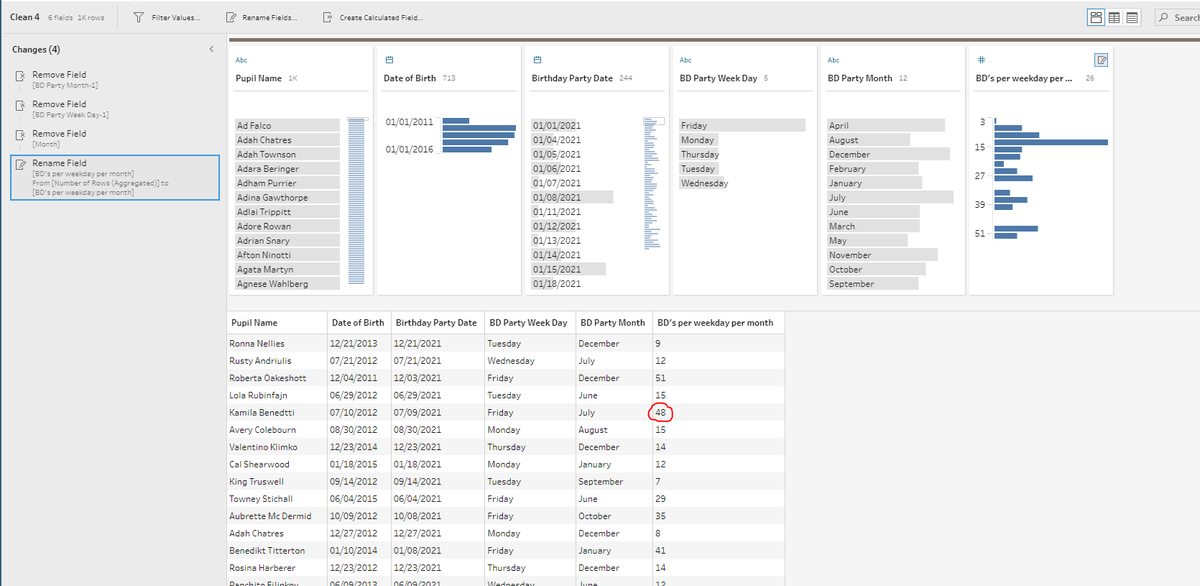The height and width of the screenshot is (586, 1200).
Task: Click Adore Rowan value in Pupil Name card
Action: 287,227
